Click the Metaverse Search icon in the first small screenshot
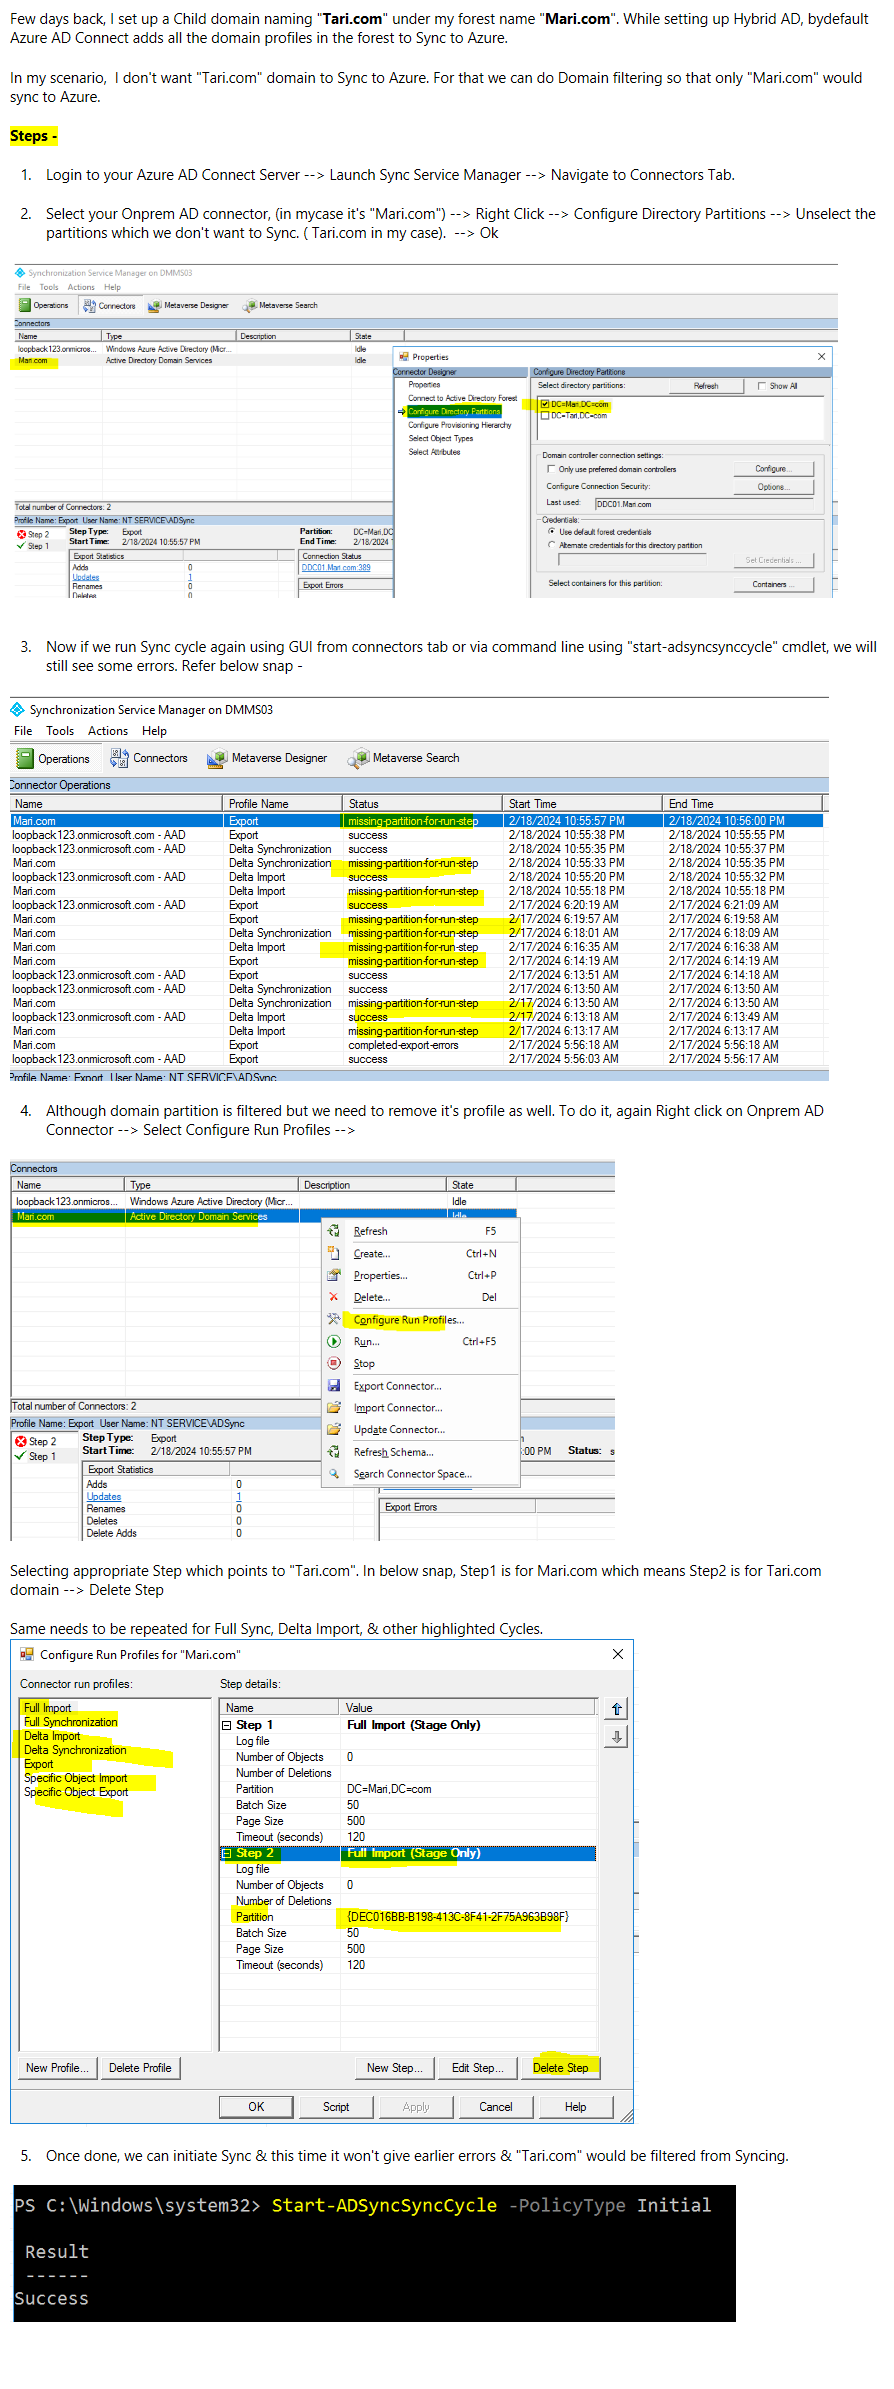 point(251,305)
